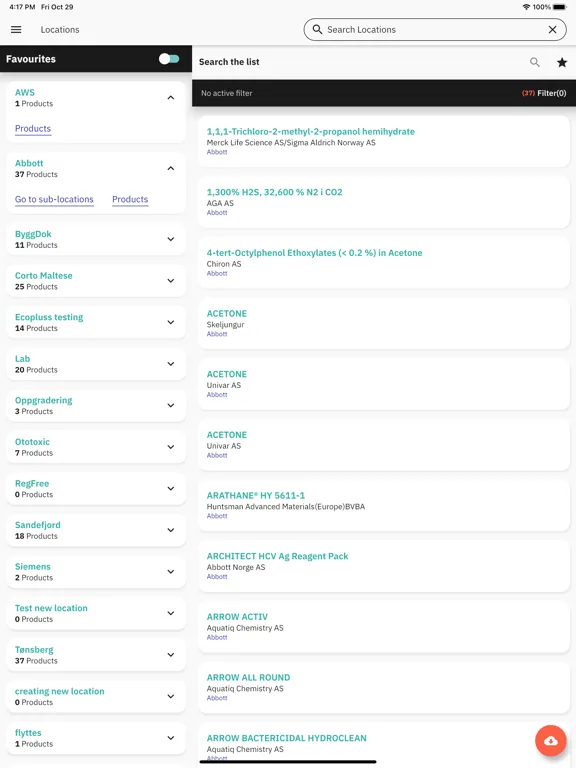
Task: Expand the flyttes location
Action: (x=170, y=738)
